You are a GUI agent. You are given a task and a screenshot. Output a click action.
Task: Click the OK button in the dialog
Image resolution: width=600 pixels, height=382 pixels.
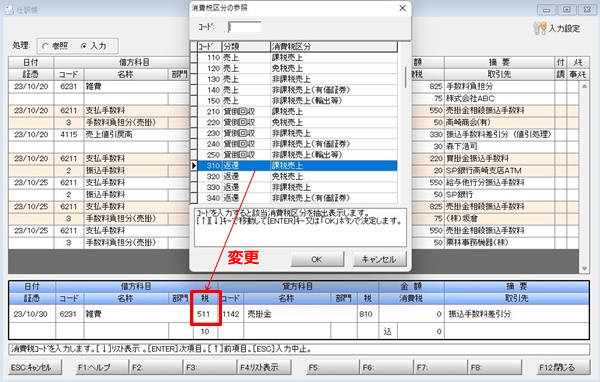(317, 259)
